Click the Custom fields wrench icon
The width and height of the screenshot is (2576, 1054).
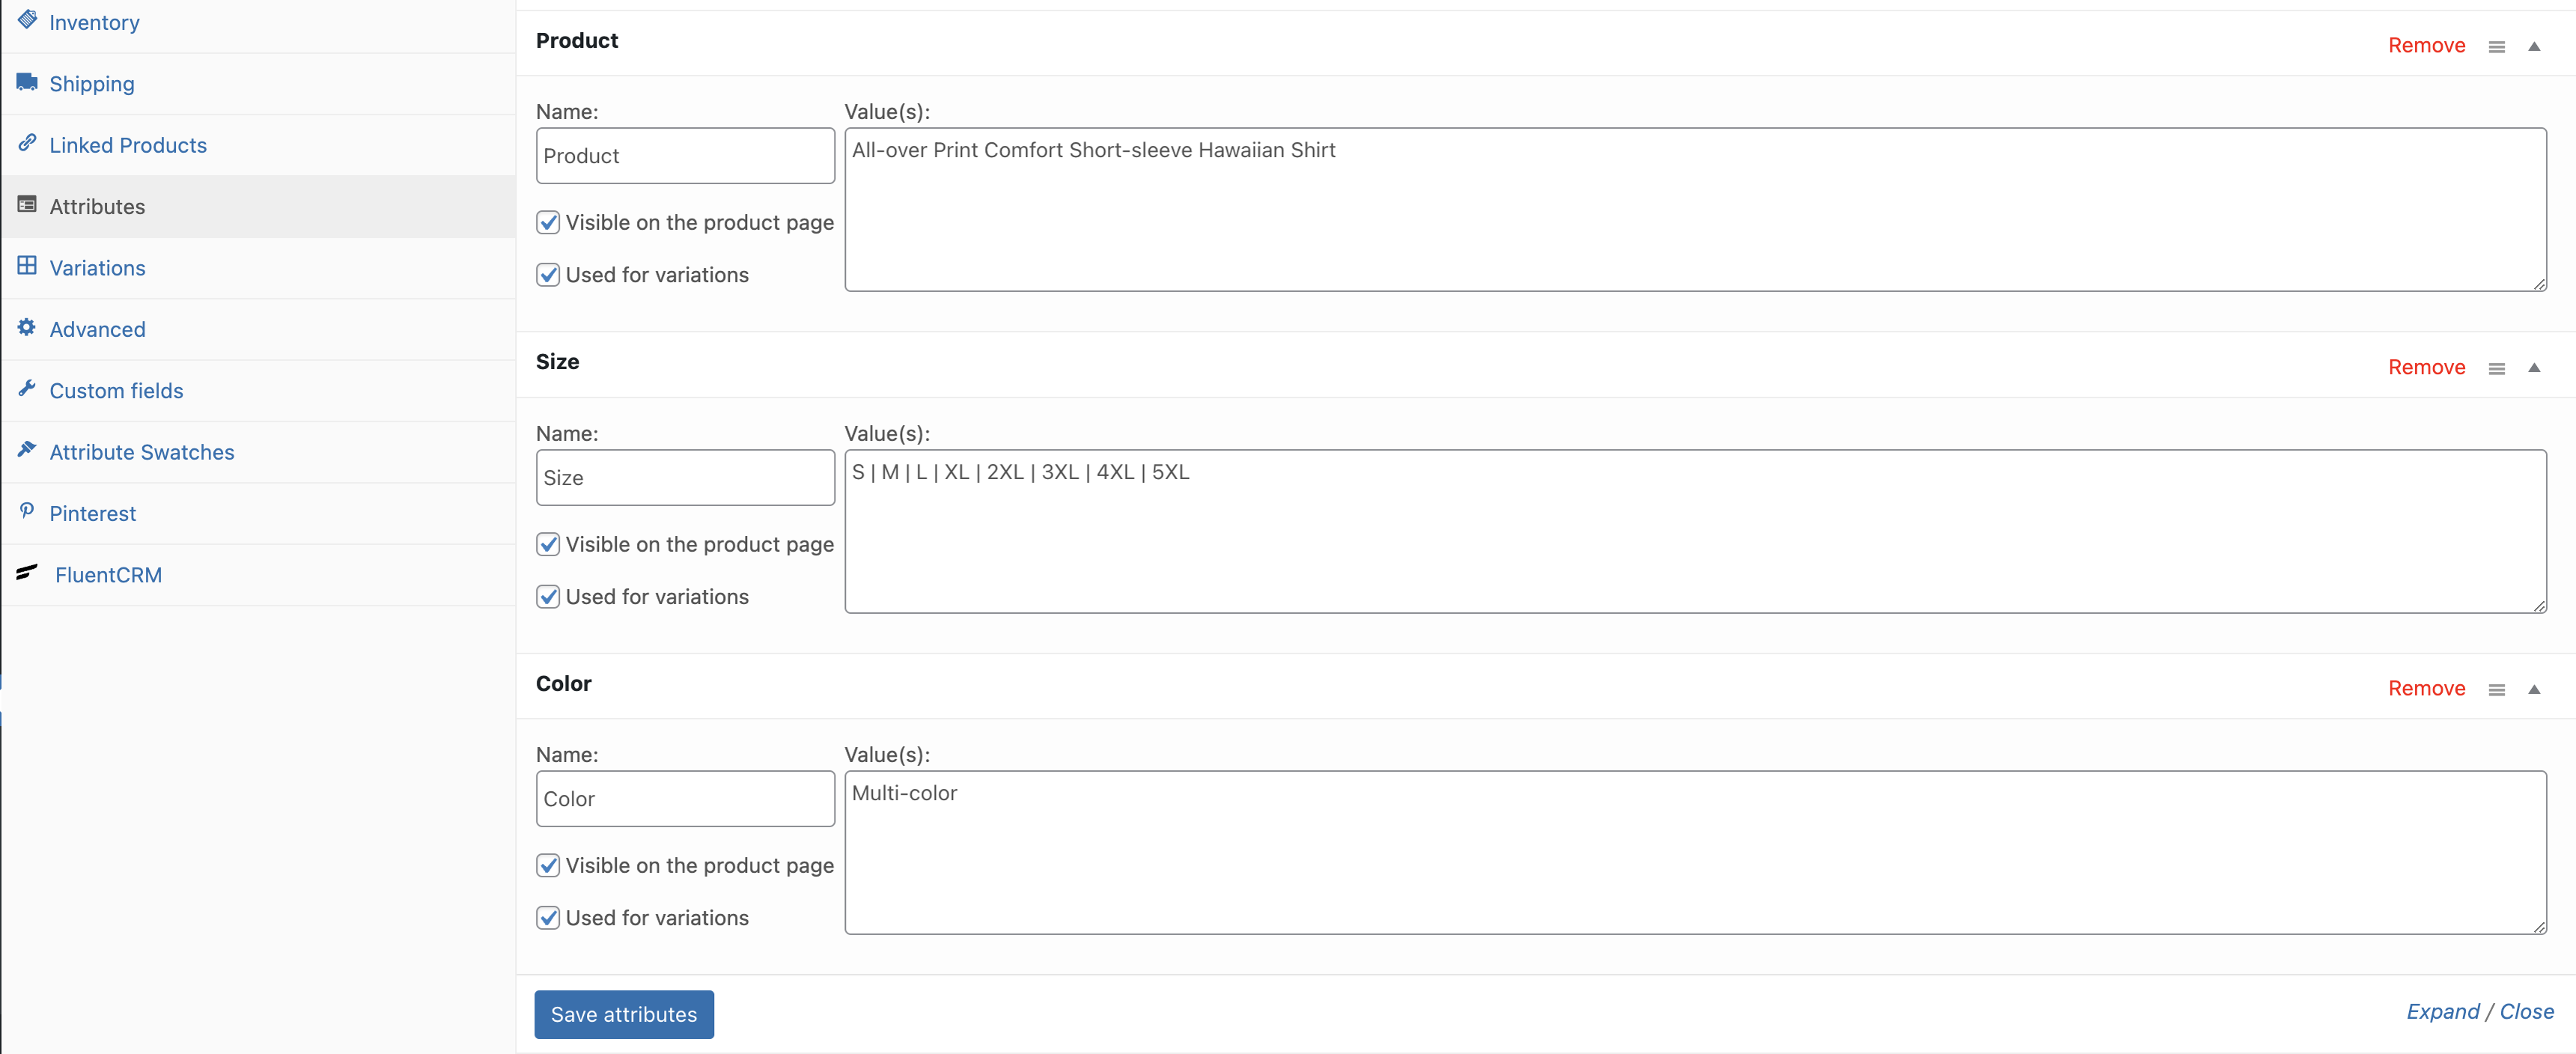click(27, 388)
